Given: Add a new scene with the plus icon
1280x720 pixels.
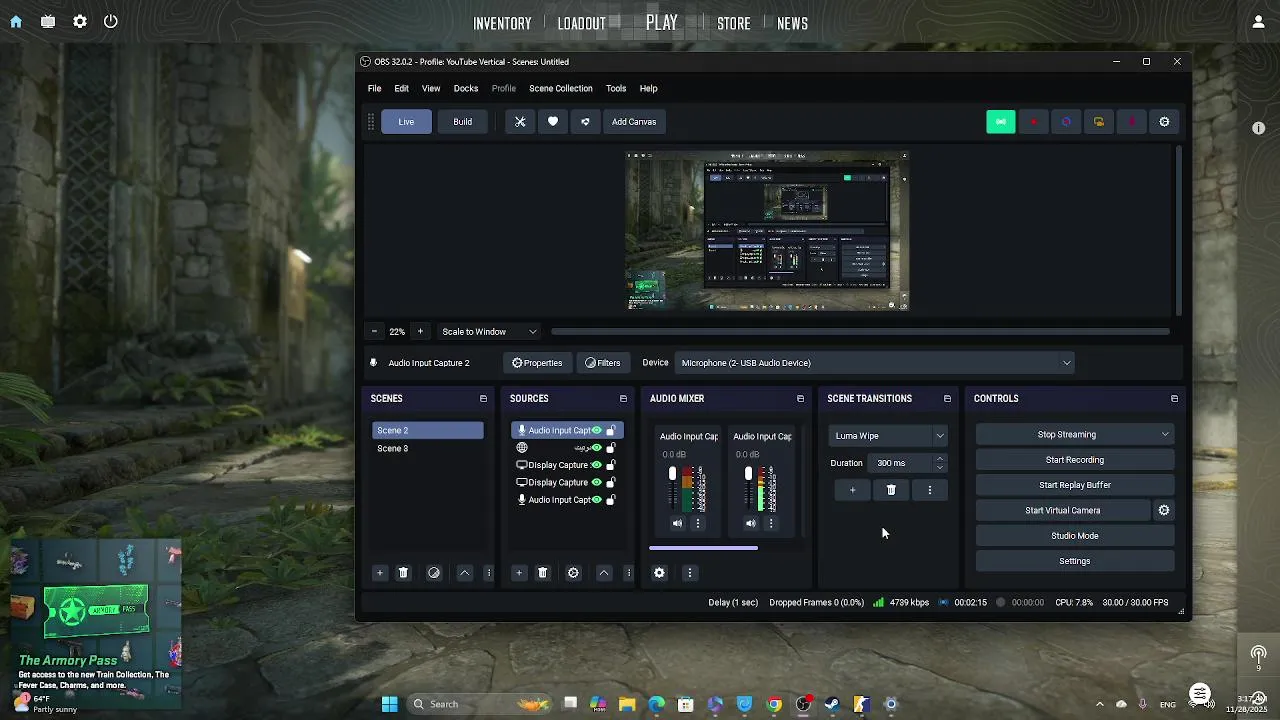Looking at the screenshot, I should tap(379, 573).
